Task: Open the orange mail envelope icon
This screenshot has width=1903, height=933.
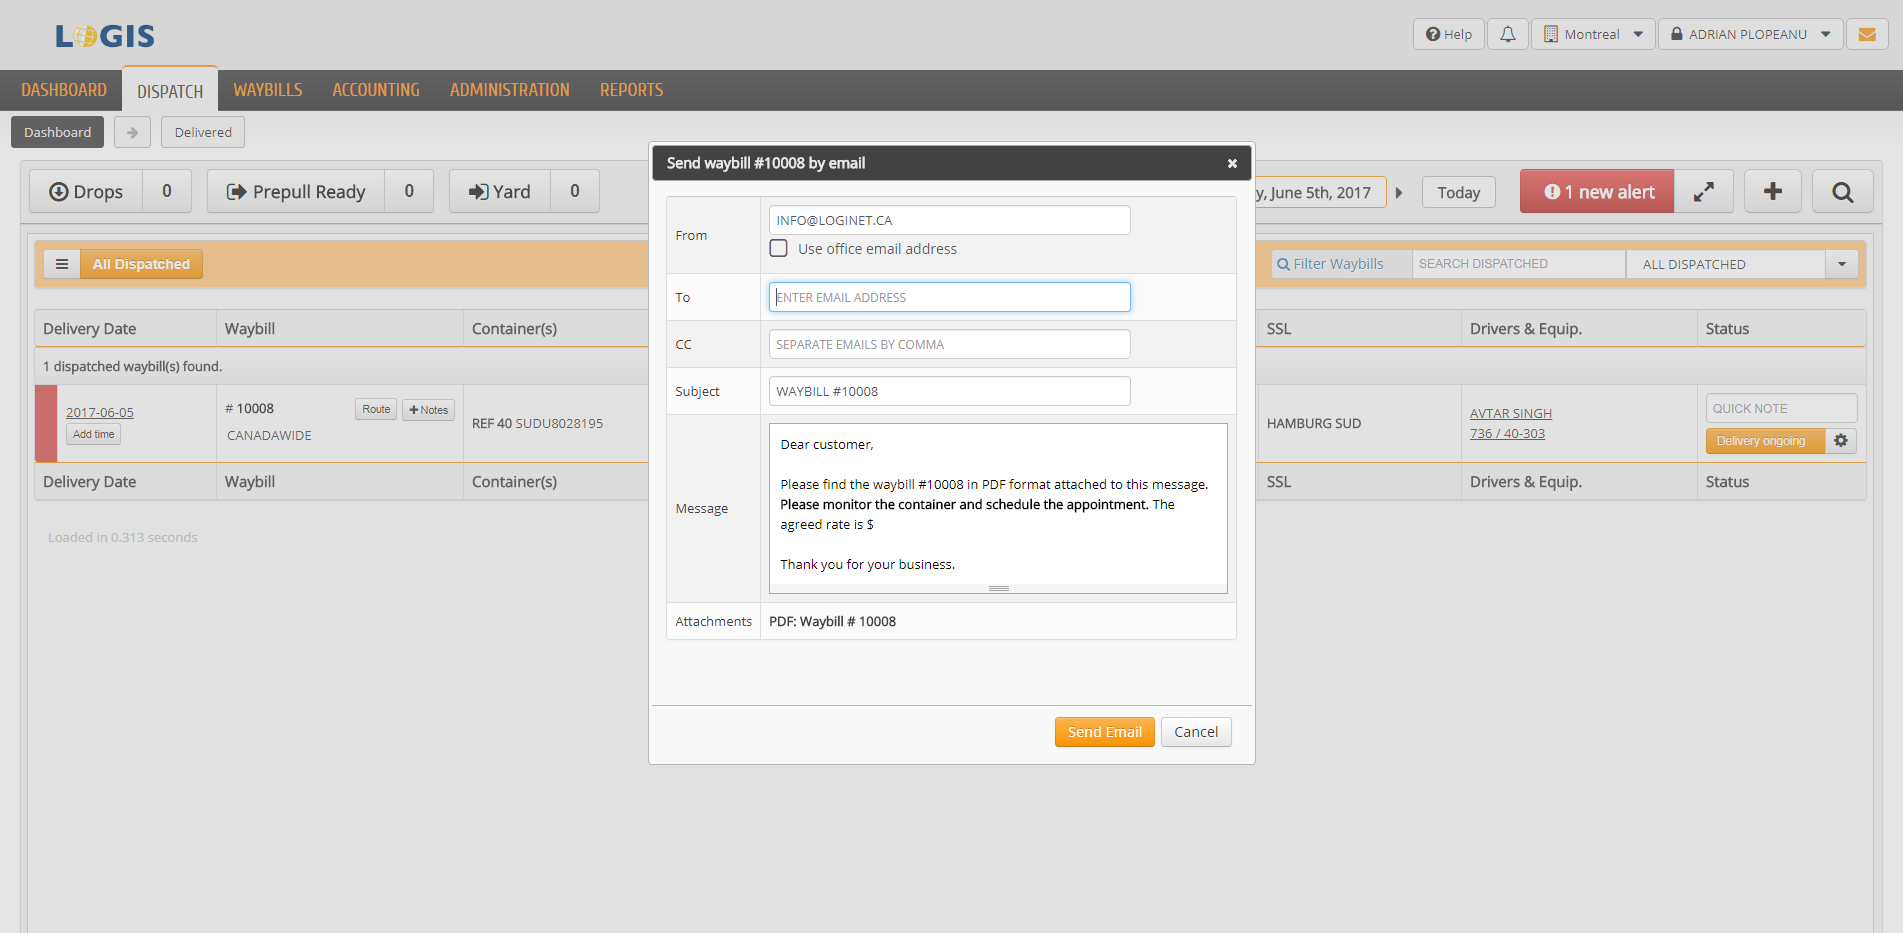Action: pyautogui.click(x=1866, y=34)
